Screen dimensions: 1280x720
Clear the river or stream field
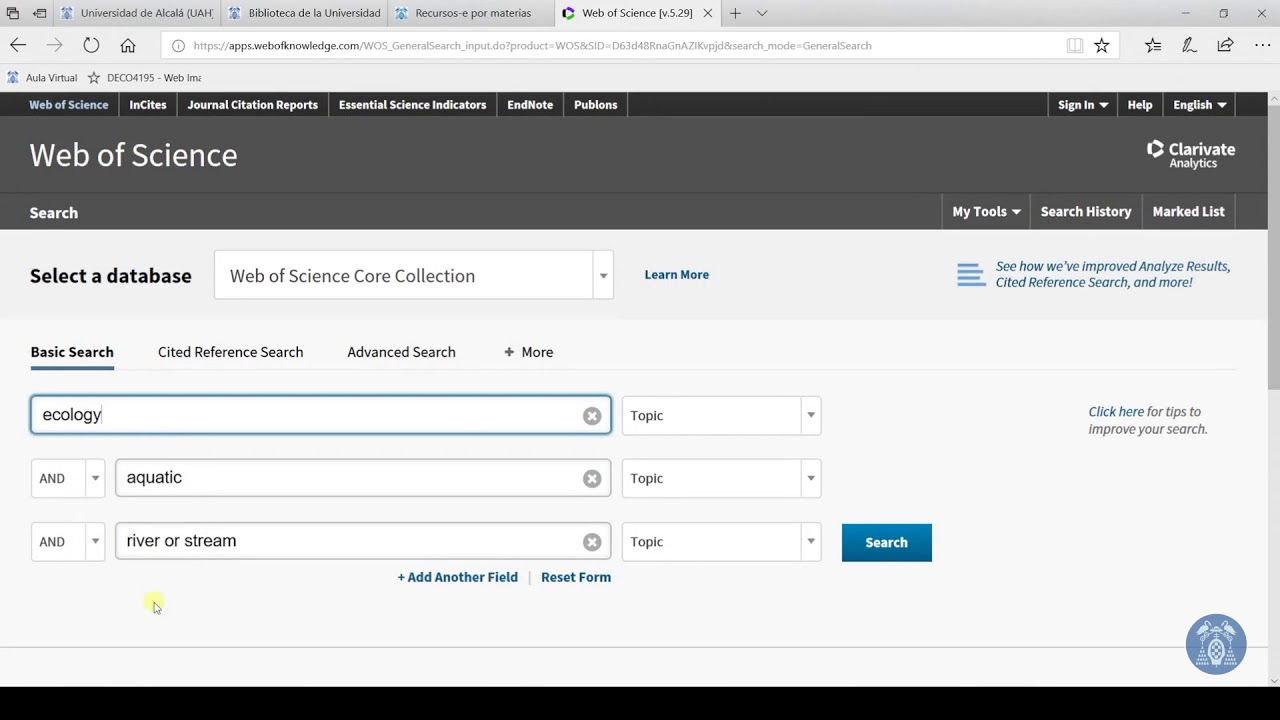pos(592,541)
